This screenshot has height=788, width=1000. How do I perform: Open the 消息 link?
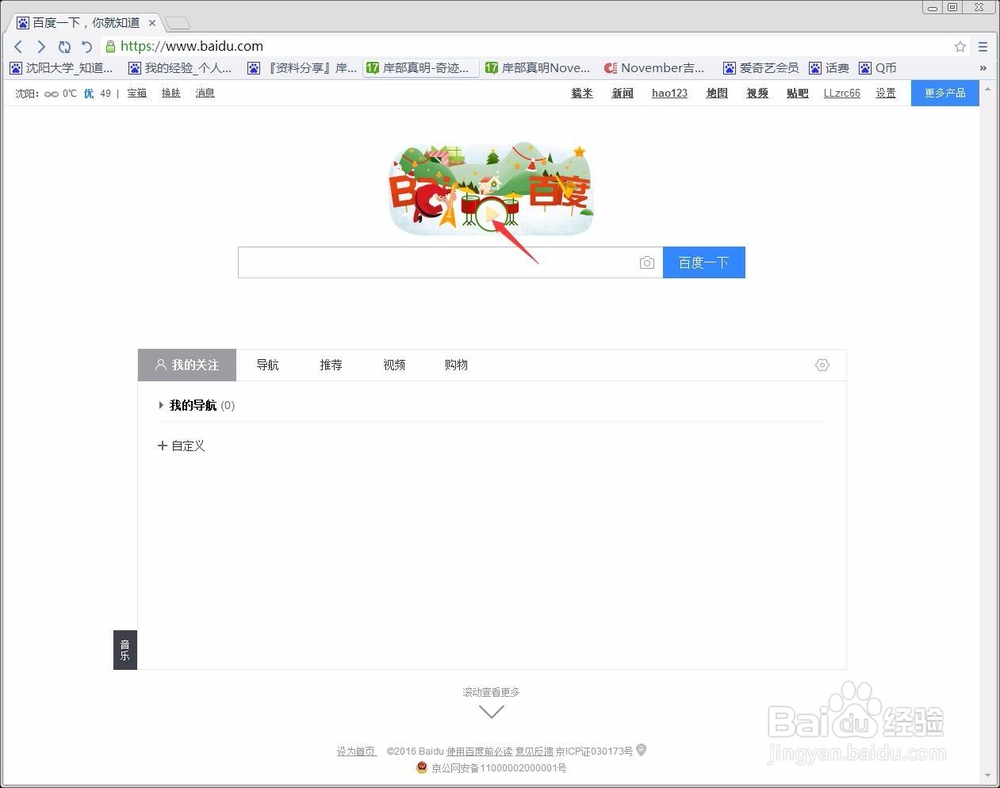(205, 93)
